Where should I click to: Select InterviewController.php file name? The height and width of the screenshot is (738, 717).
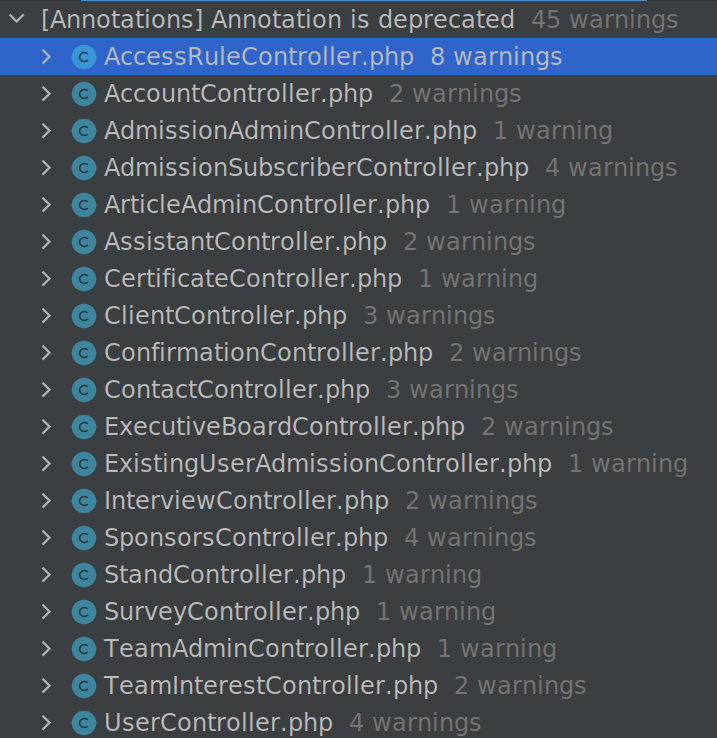[x=246, y=501]
